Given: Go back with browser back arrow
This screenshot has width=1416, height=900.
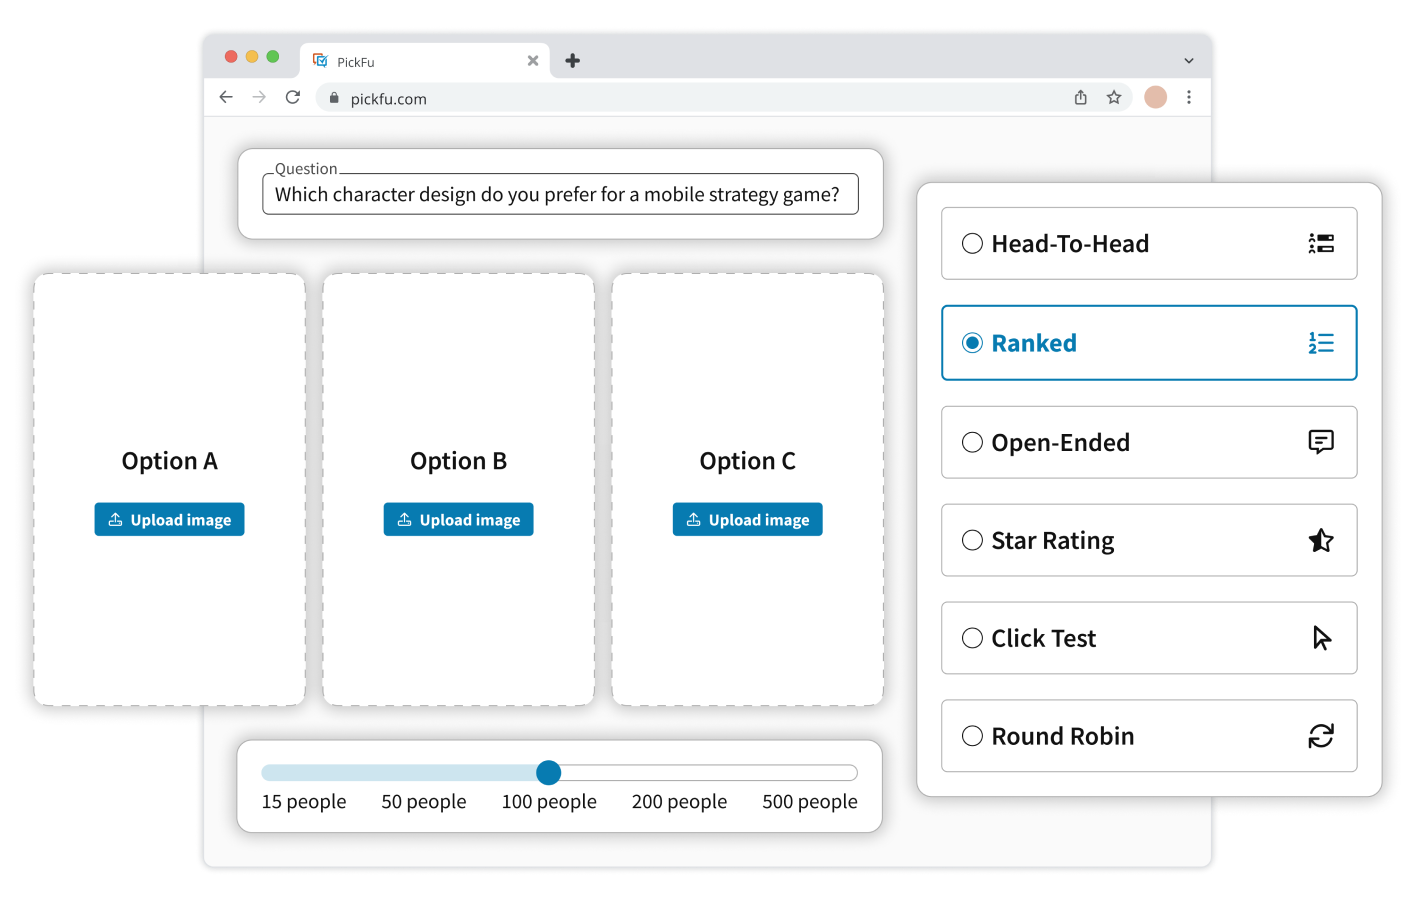Looking at the screenshot, I should (226, 97).
